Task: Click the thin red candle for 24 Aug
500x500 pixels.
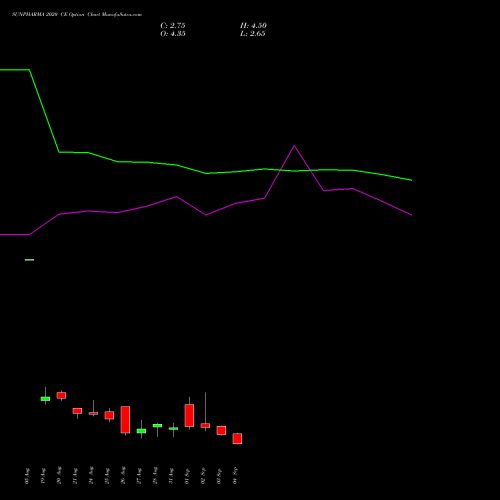Action: [93, 413]
